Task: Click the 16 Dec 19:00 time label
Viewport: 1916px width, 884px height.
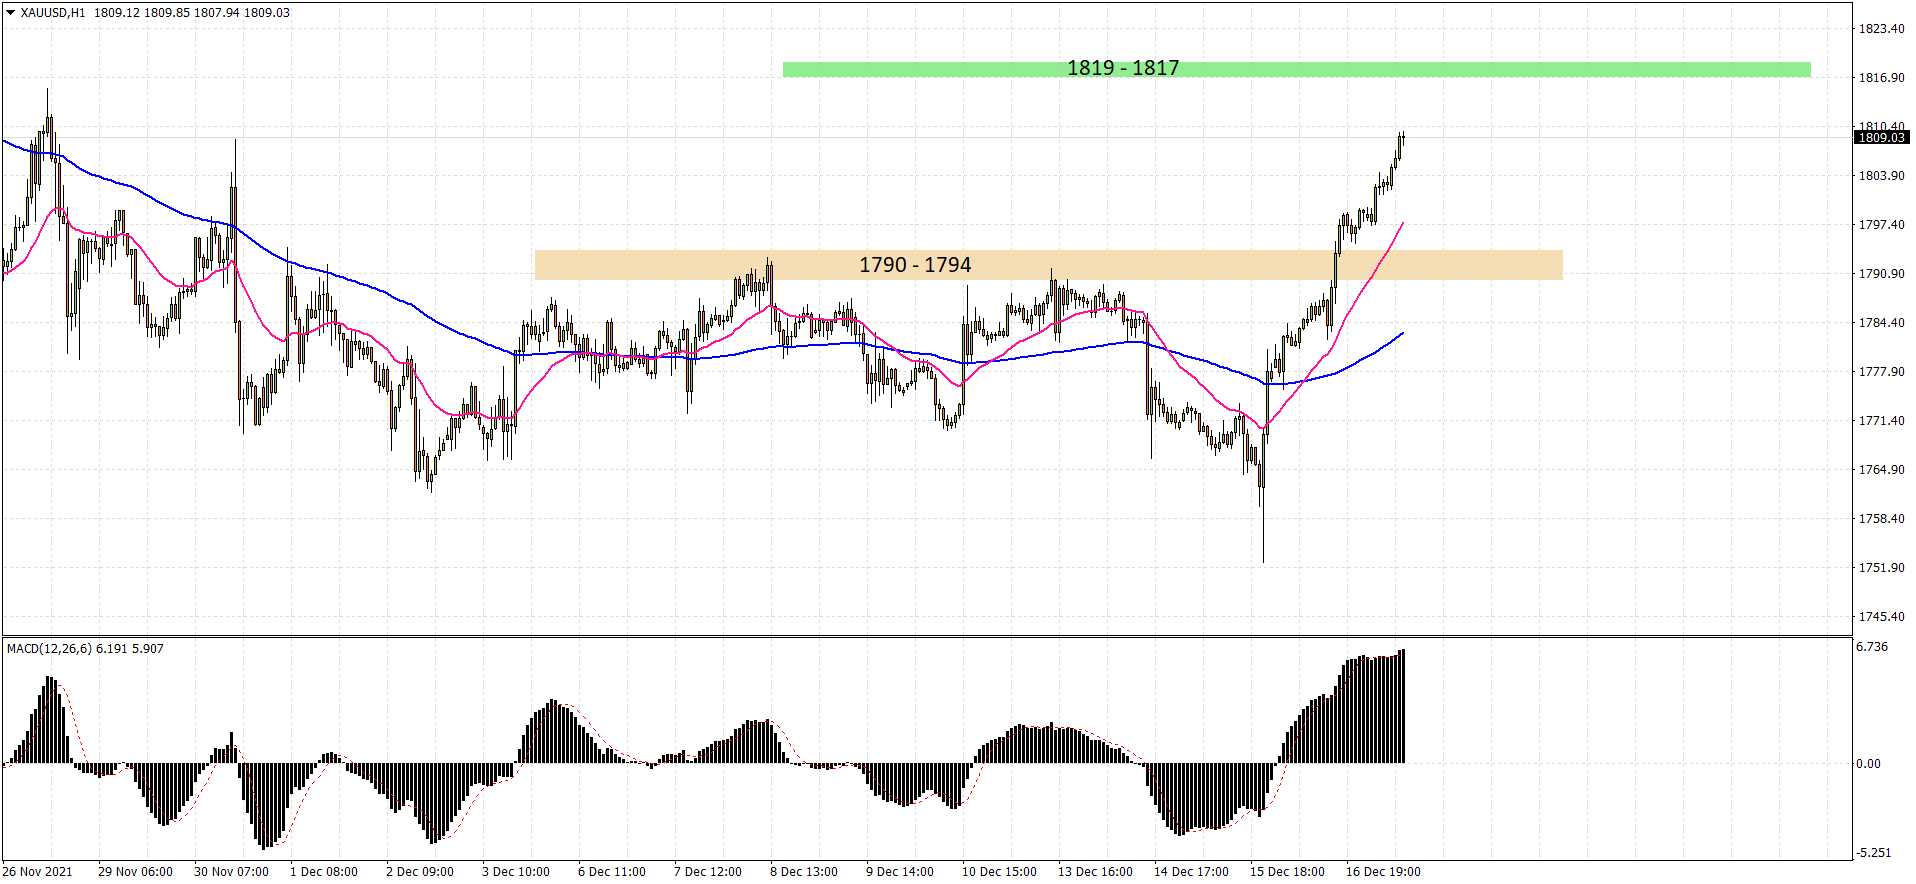Action: pos(1383,872)
